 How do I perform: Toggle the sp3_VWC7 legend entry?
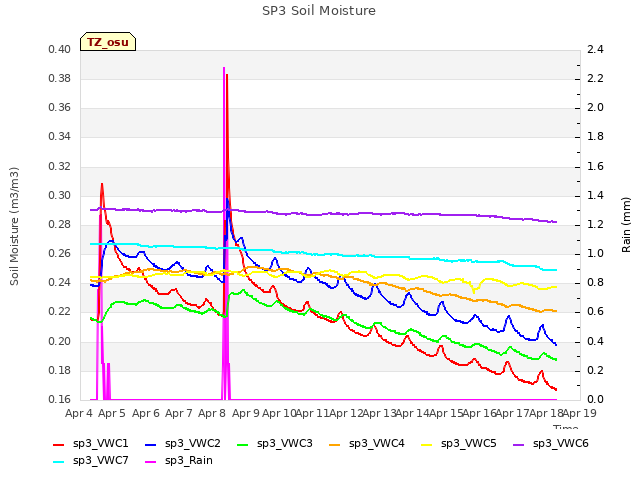click(x=91, y=460)
